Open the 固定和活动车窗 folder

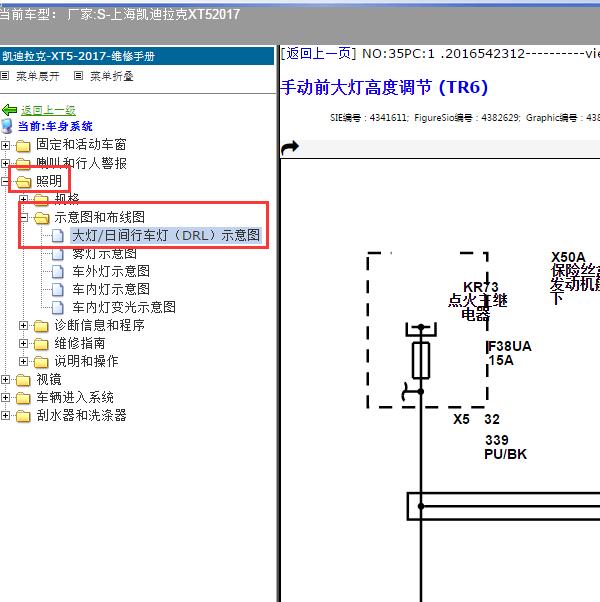pyautogui.click(x=81, y=144)
